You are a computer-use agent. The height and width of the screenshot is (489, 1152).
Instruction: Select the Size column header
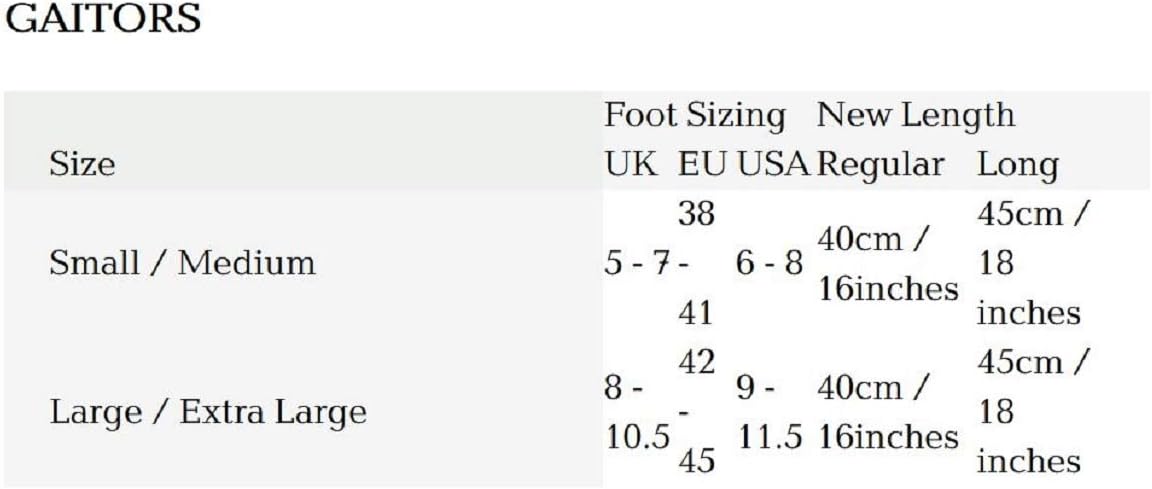click(x=82, y=164)
